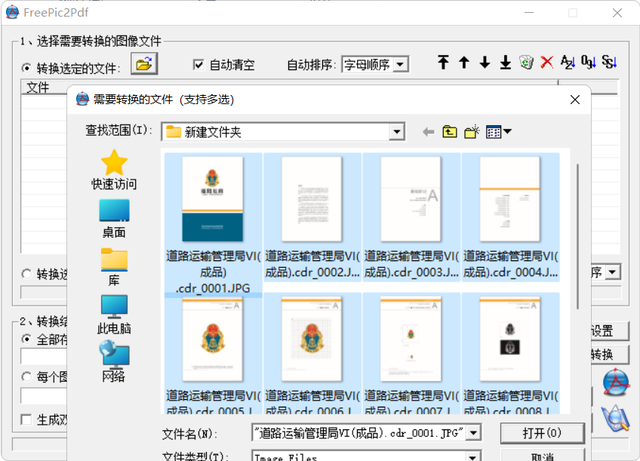Enable the 生成 checkbox at bottom left
The height and width of the screenshot is (461, 640).
click(27, 419)
